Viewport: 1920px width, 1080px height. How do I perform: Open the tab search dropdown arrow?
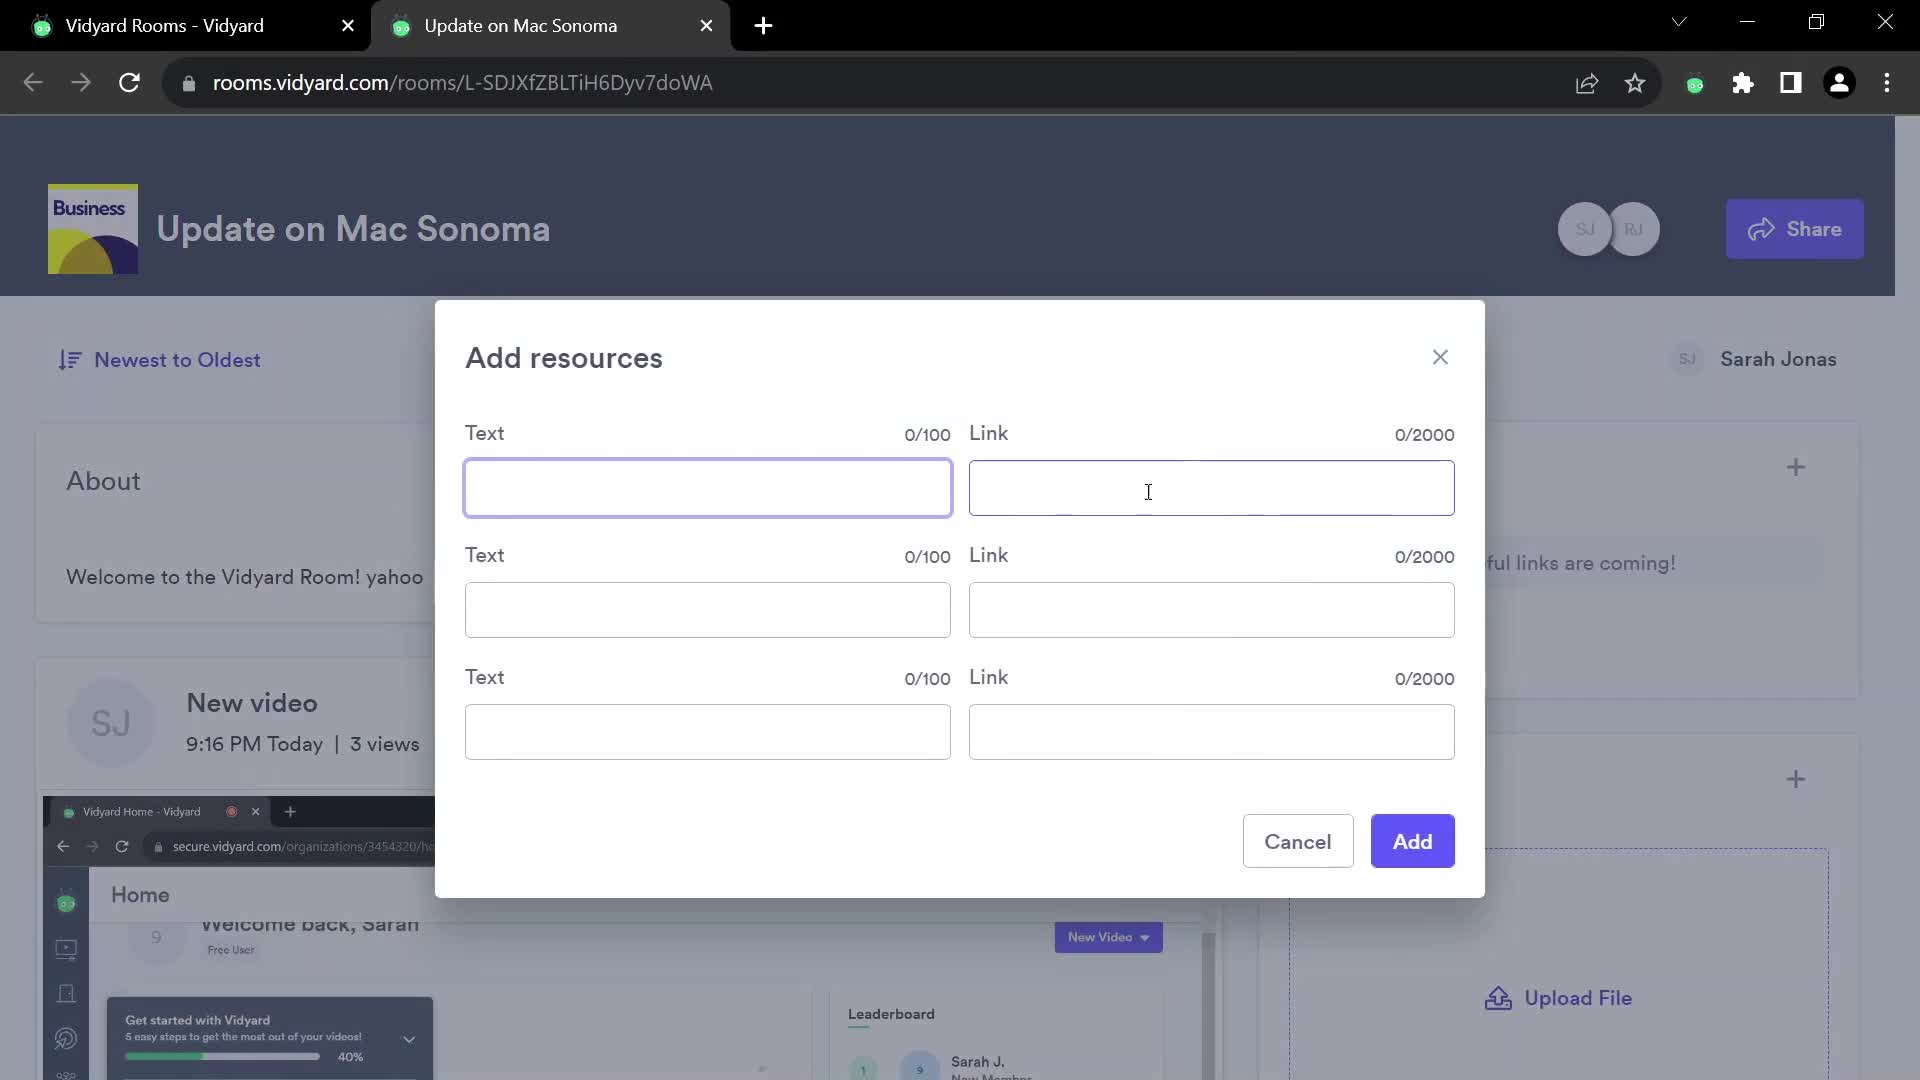pos(1679,22)
